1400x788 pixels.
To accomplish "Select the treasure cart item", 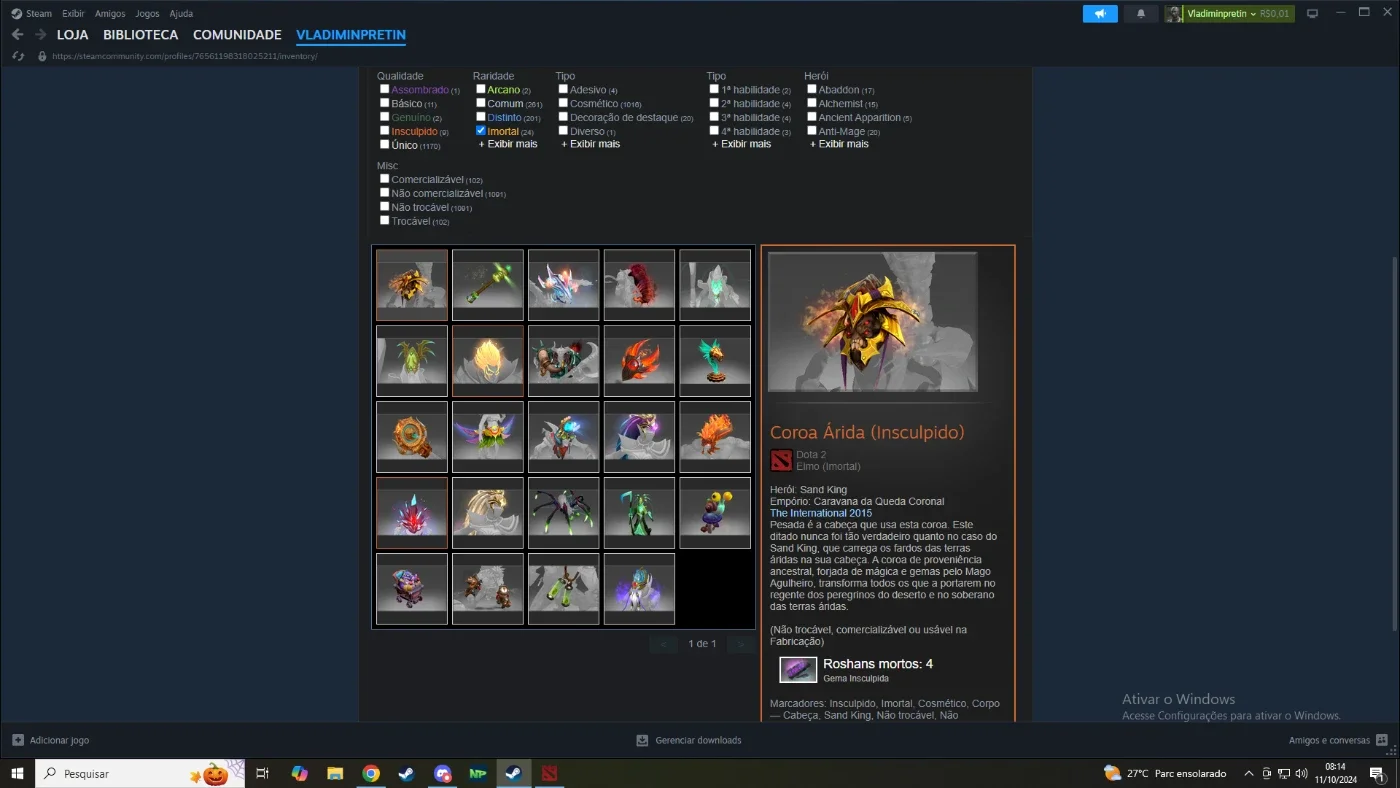I will coord(412,589).
